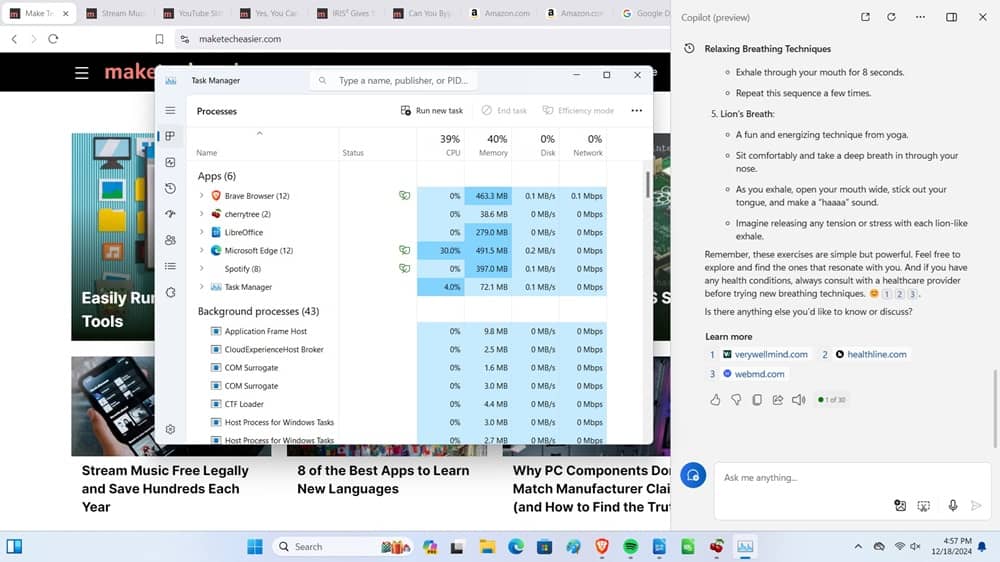Open the Users page in Task Manager sidebar
Viewport: 1000px width, 562px height.
click(170, 240)
